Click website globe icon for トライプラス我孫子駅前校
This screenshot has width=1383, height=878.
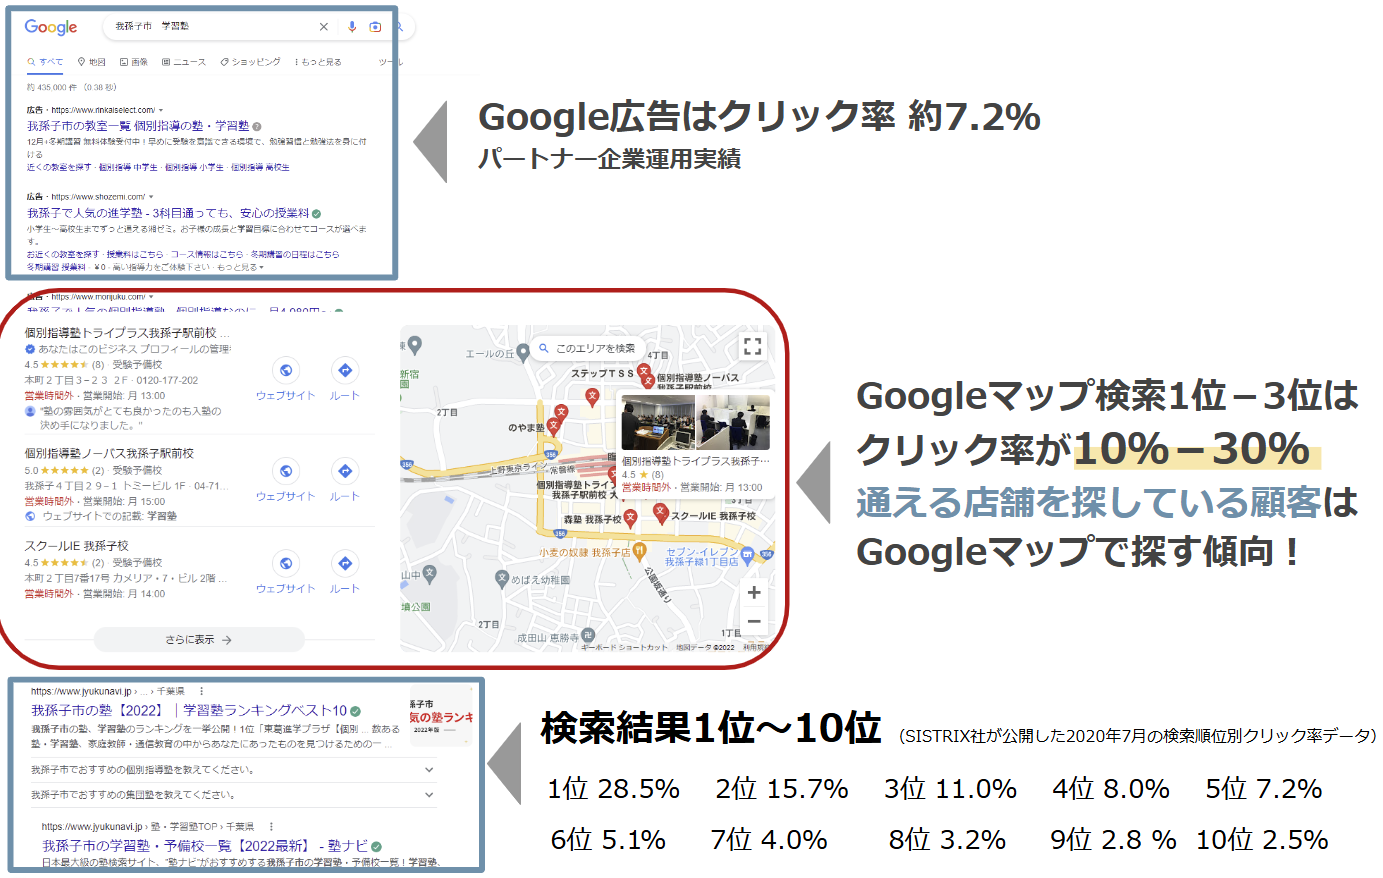coord(286,371)
